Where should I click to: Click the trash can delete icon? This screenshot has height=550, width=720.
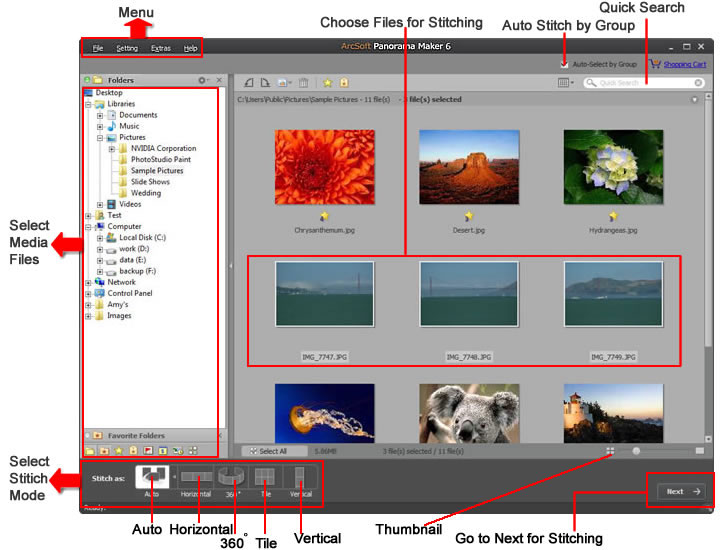(304, 83)
